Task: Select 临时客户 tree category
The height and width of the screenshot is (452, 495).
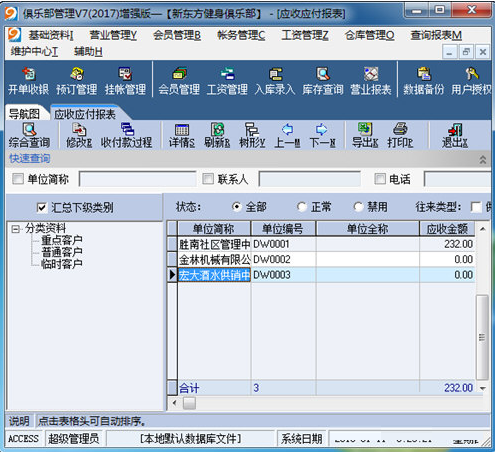Action: pyautogui.click(x=62, y=264)
